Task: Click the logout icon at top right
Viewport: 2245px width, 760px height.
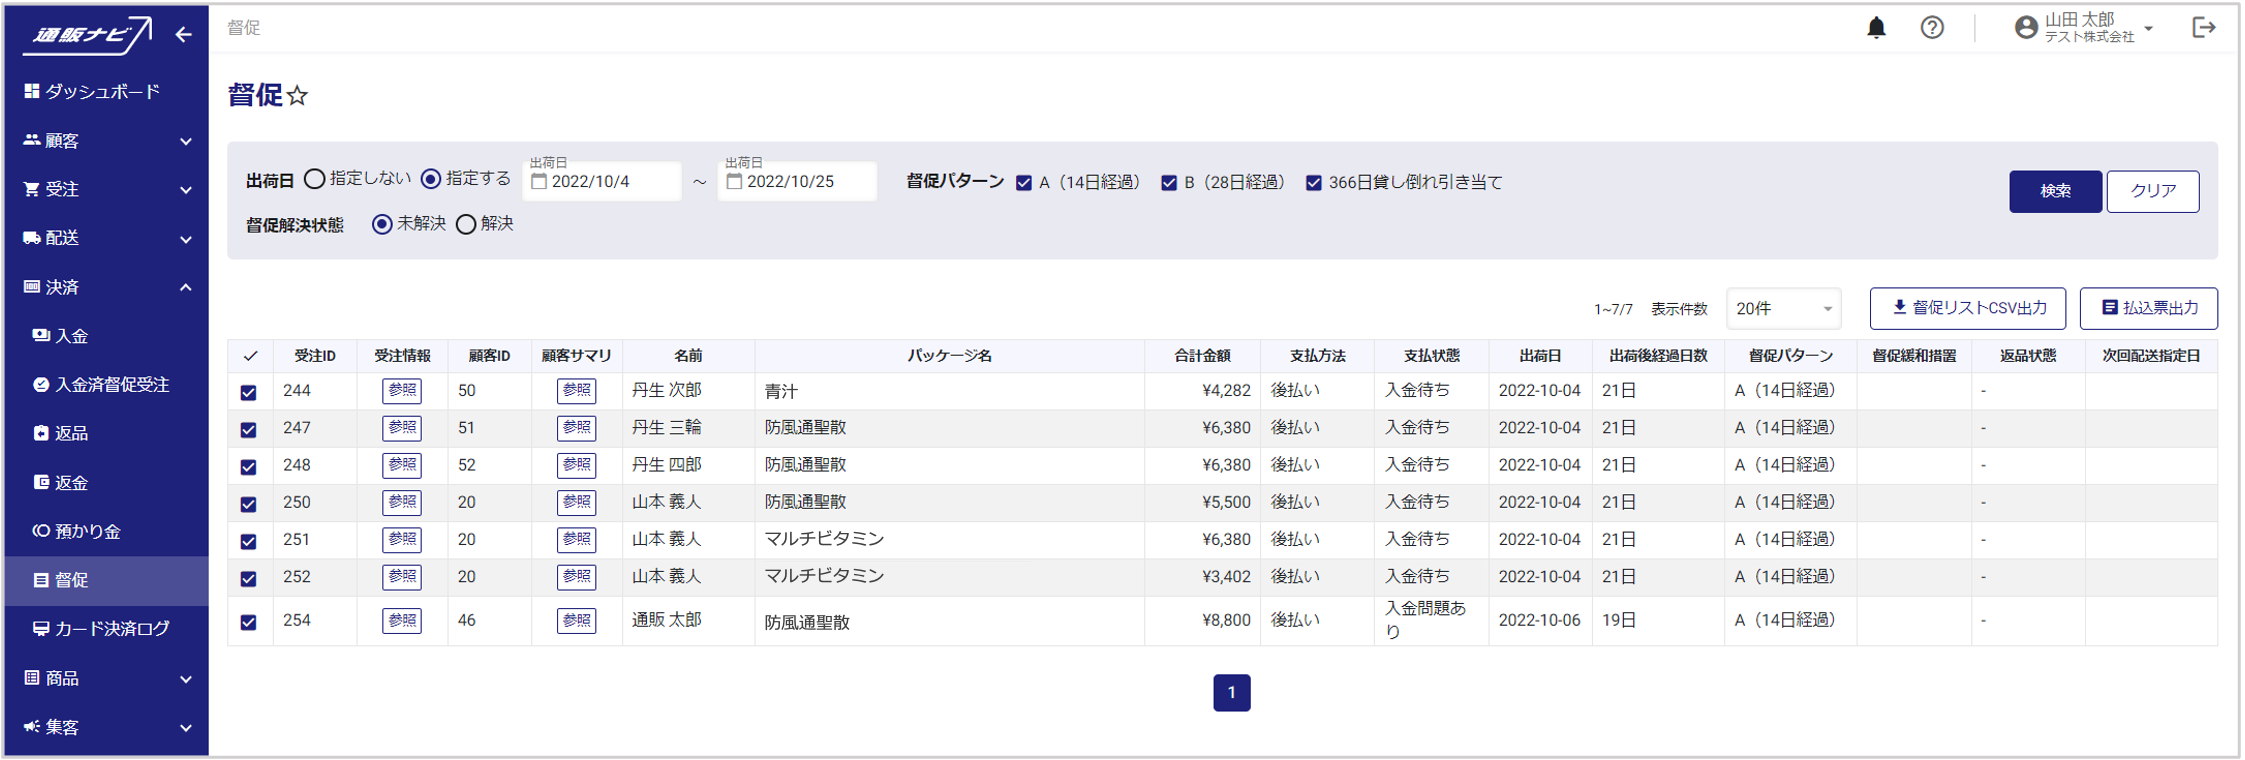Action: (2203, 28)
